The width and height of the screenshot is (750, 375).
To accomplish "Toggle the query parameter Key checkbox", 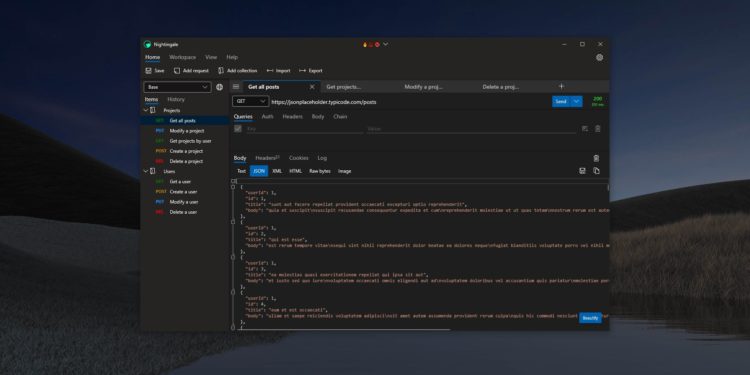I will (238, 129).
